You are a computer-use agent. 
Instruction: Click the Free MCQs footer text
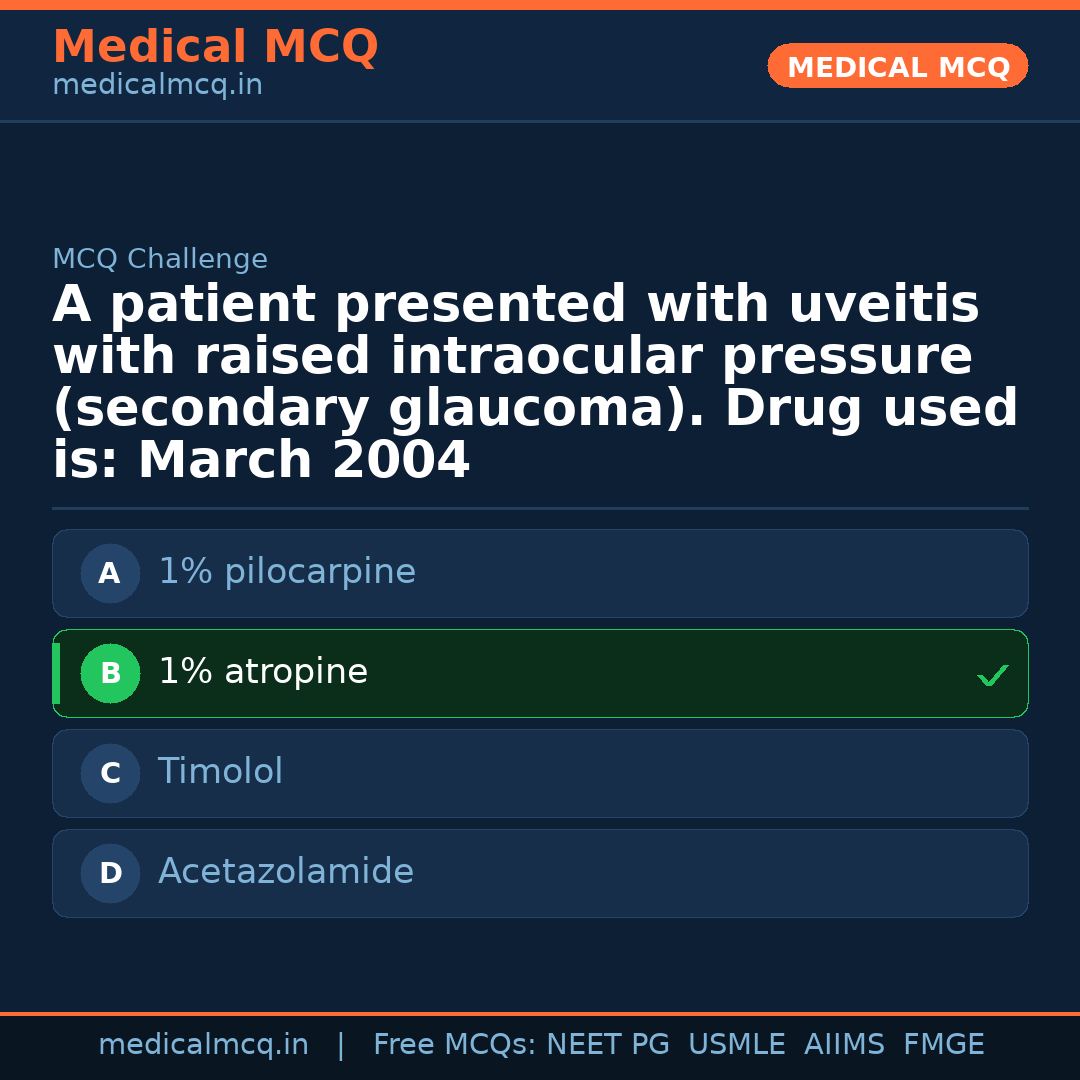455,1045
